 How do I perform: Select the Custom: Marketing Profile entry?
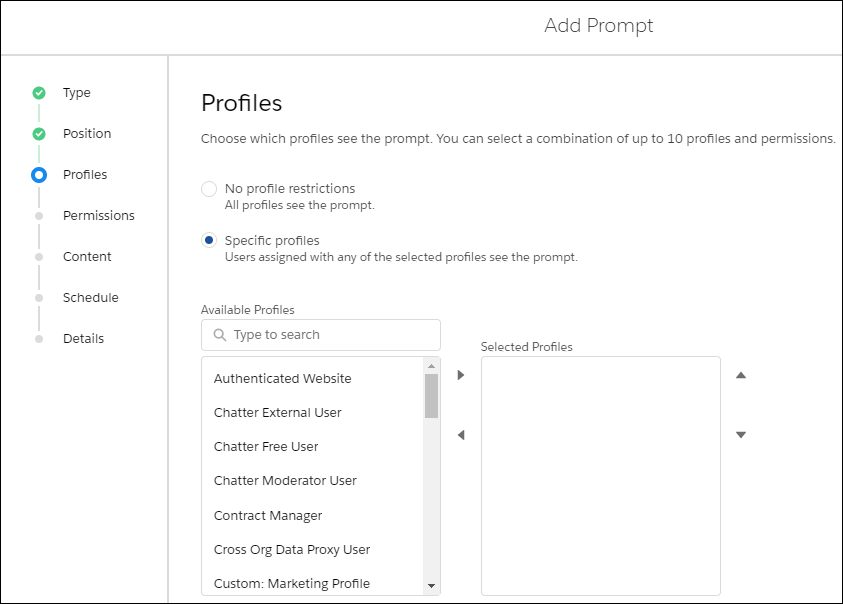click(x=291, y=584)
